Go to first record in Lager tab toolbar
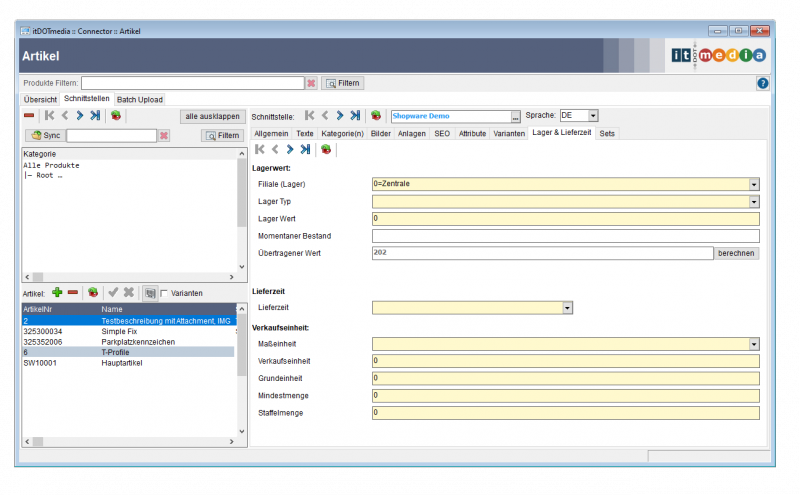800x495 pixels. point(260,149)
